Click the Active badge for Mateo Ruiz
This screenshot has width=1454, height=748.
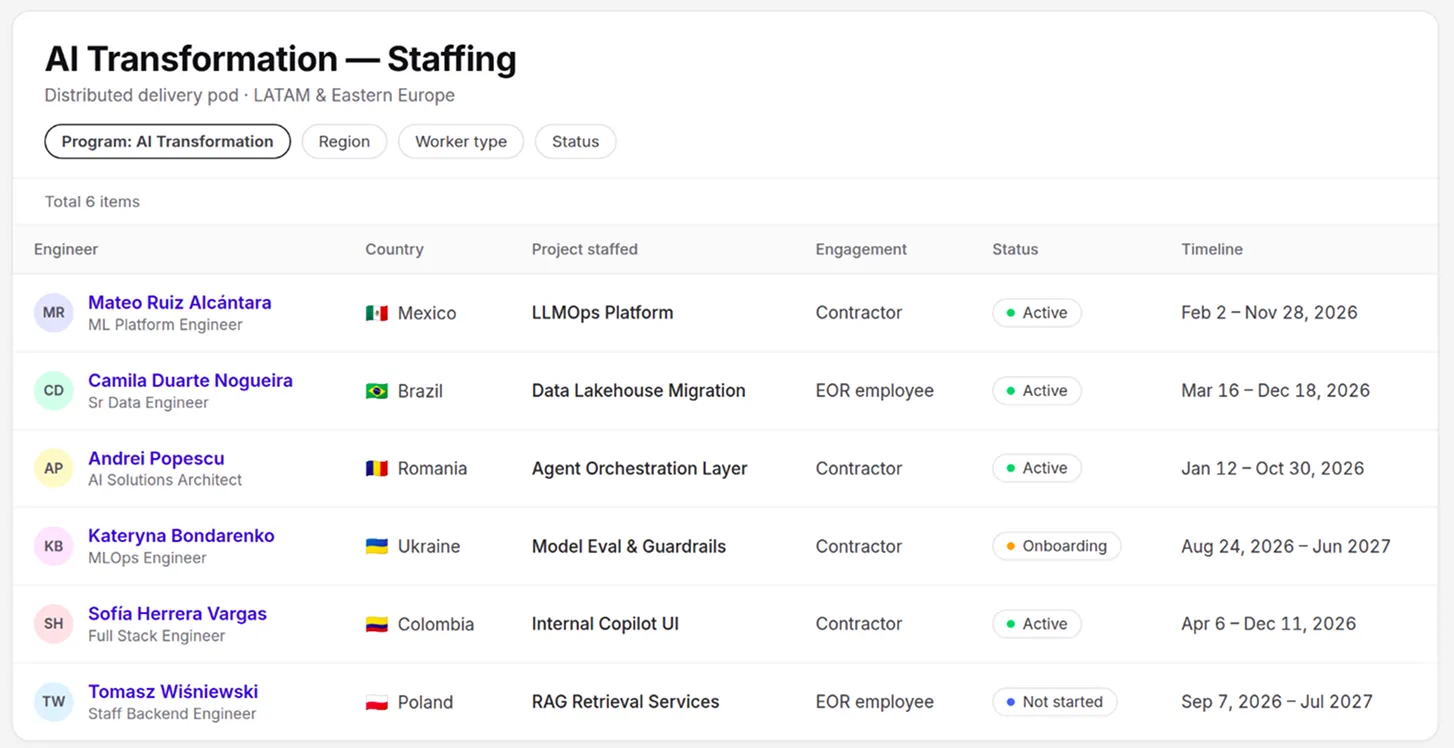pos(1036,313)
